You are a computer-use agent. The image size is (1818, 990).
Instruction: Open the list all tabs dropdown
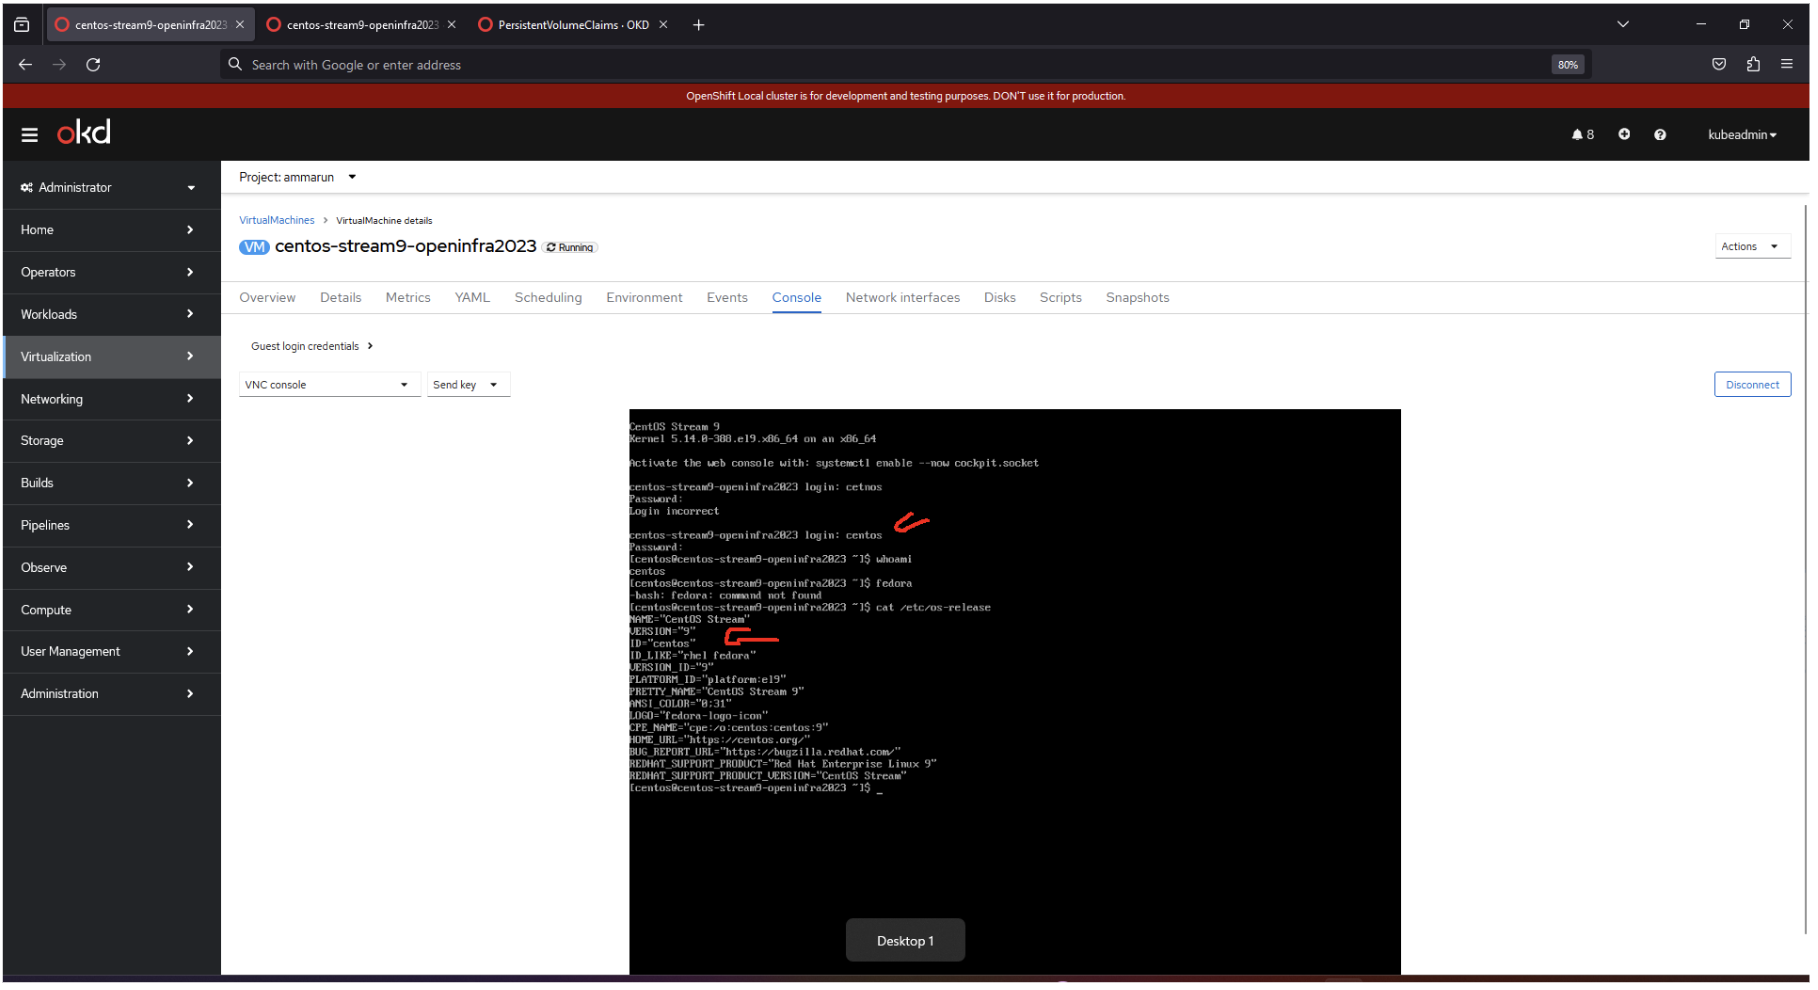(1624, 25)
